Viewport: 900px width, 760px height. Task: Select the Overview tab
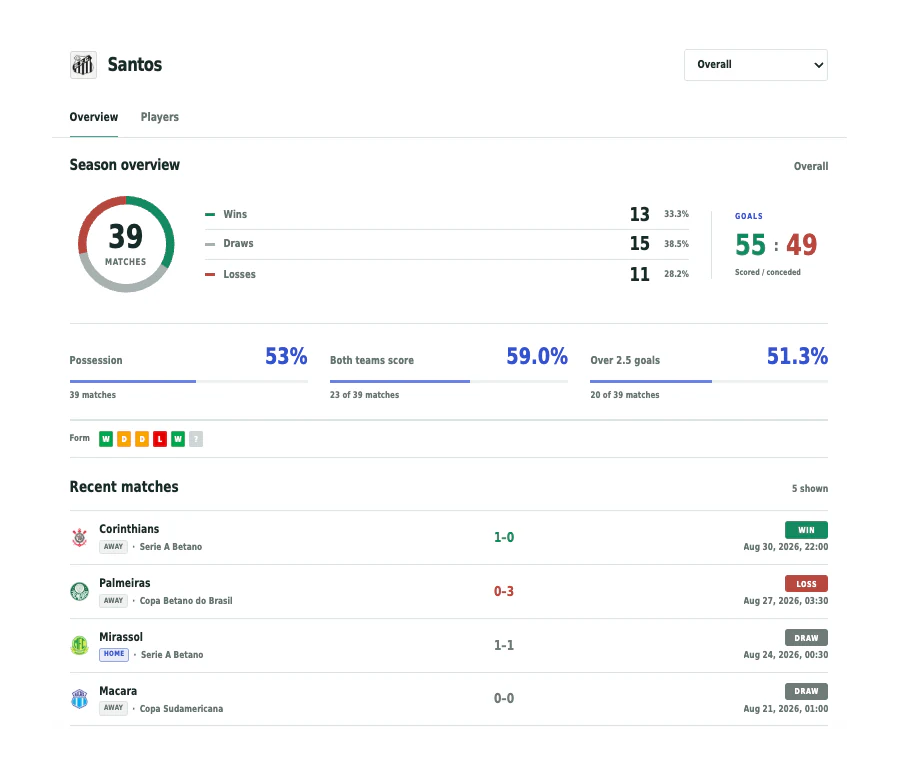pyautogui.click(x=94, y=117)
